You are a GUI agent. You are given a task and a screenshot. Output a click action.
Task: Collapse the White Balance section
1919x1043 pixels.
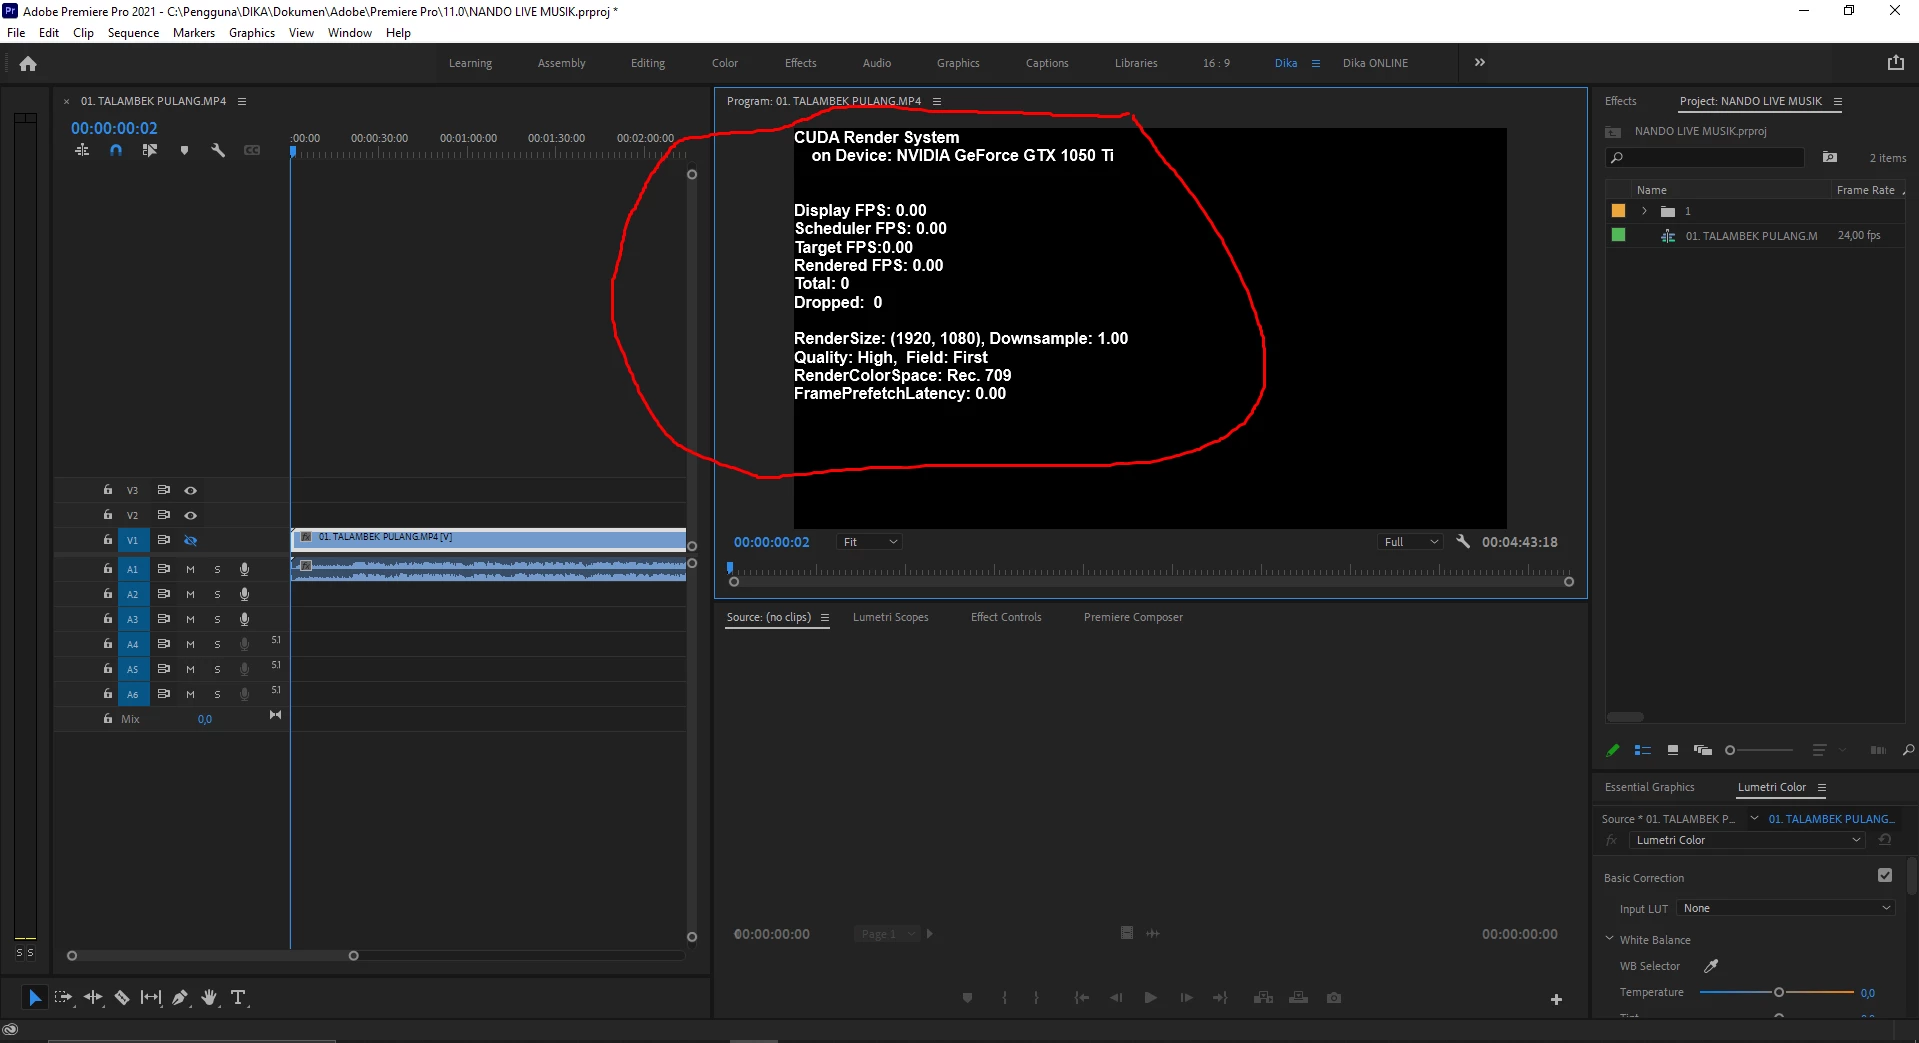click(1610, 939)
